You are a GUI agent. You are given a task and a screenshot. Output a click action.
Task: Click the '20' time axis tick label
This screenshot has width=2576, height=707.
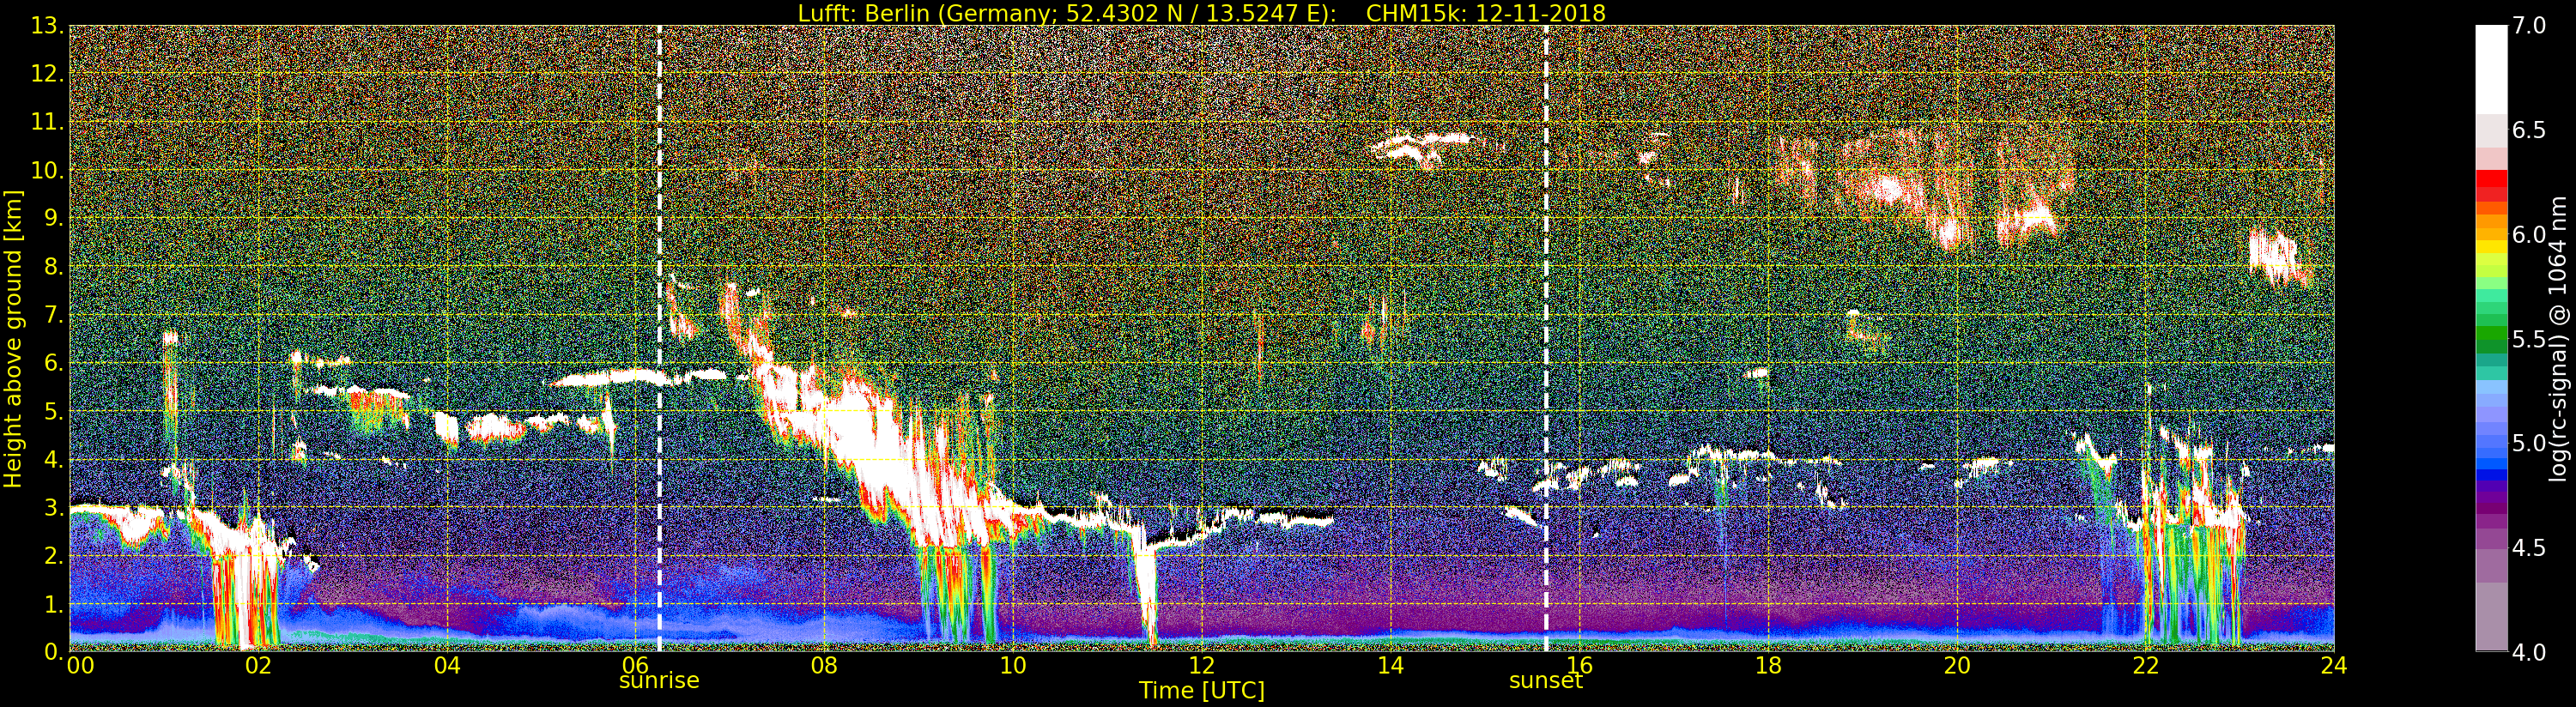1957,665
